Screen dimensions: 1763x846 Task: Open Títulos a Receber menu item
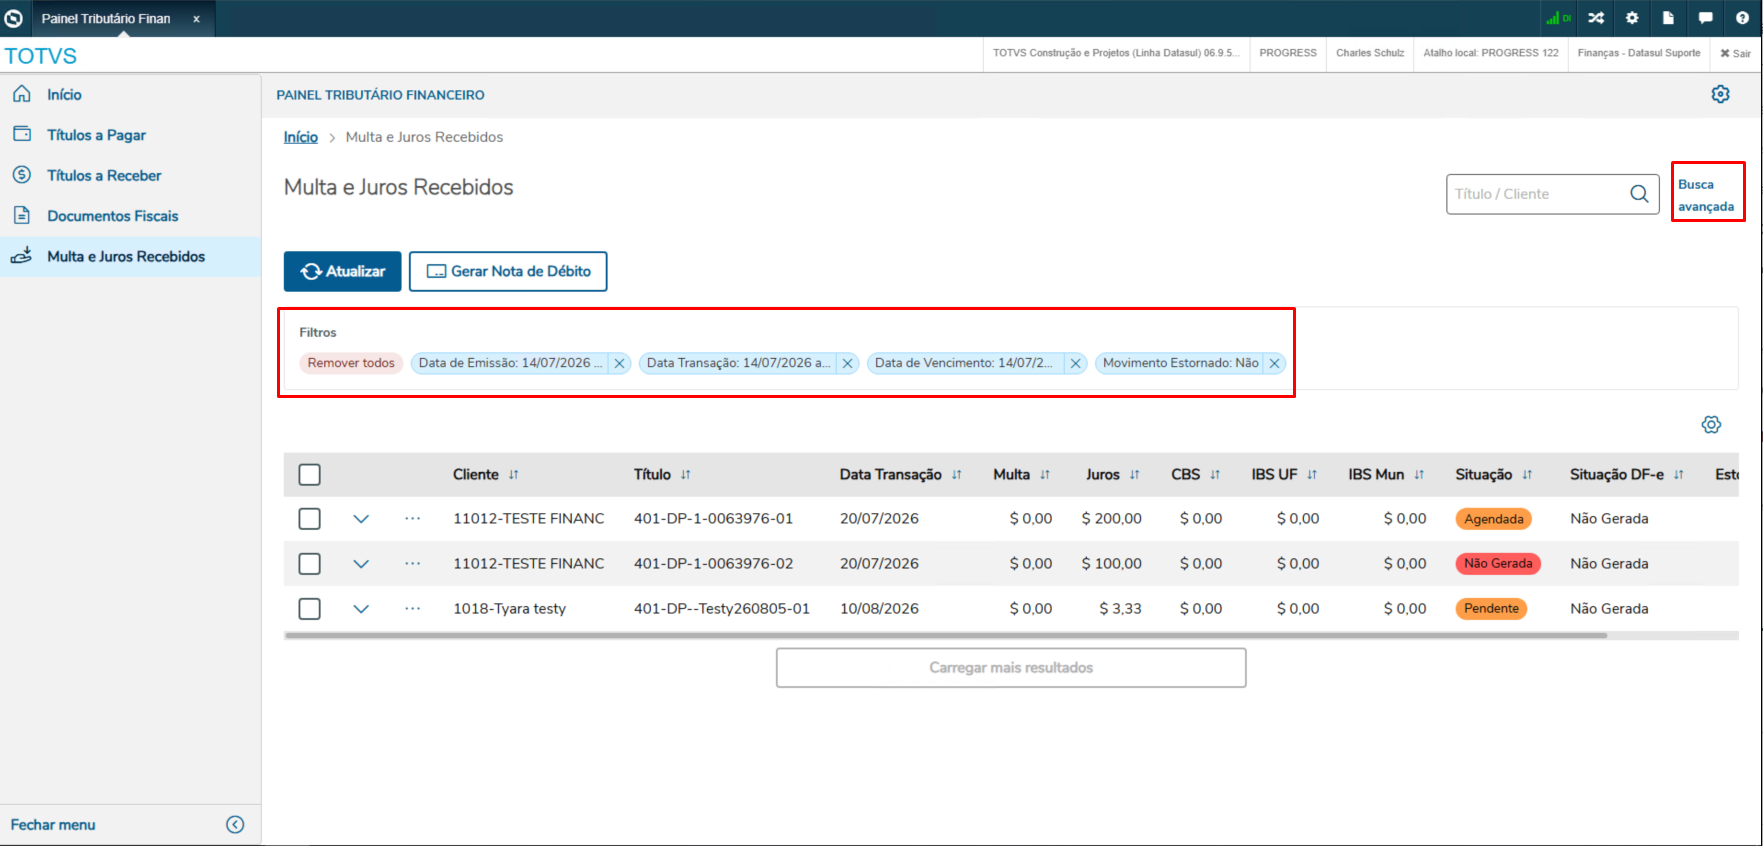(130, 175)
